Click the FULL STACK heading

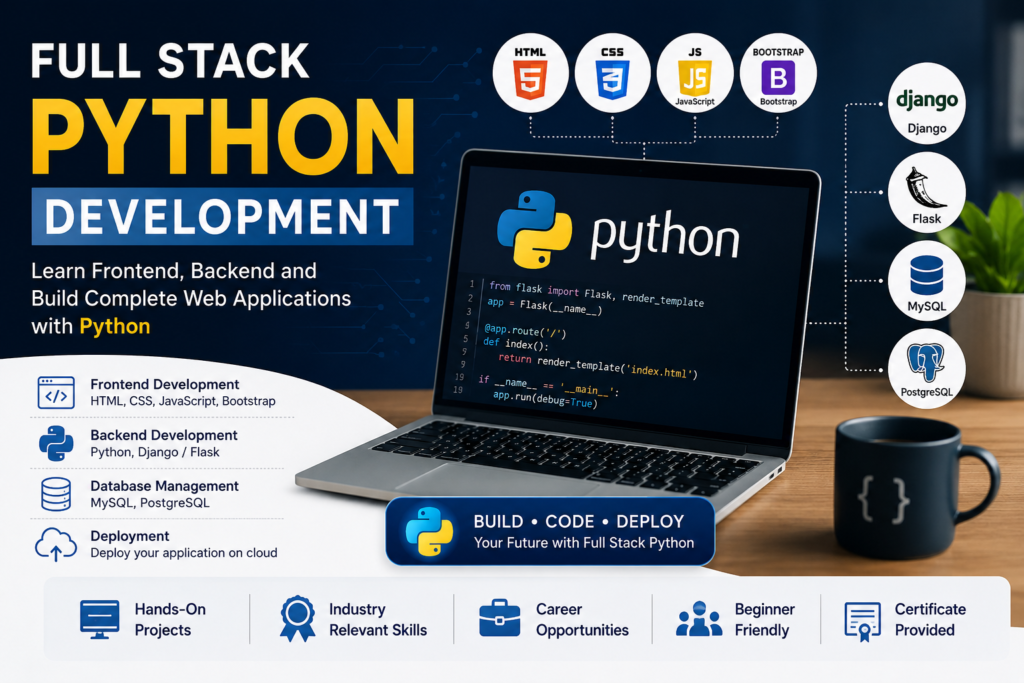(170, 61)
